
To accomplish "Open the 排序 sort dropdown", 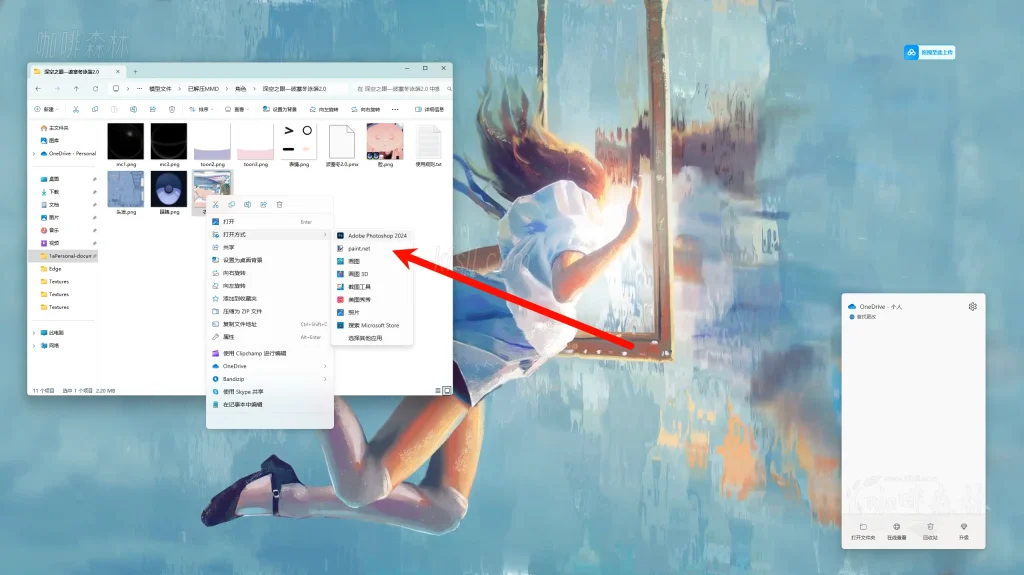I will tap(201, 109).
